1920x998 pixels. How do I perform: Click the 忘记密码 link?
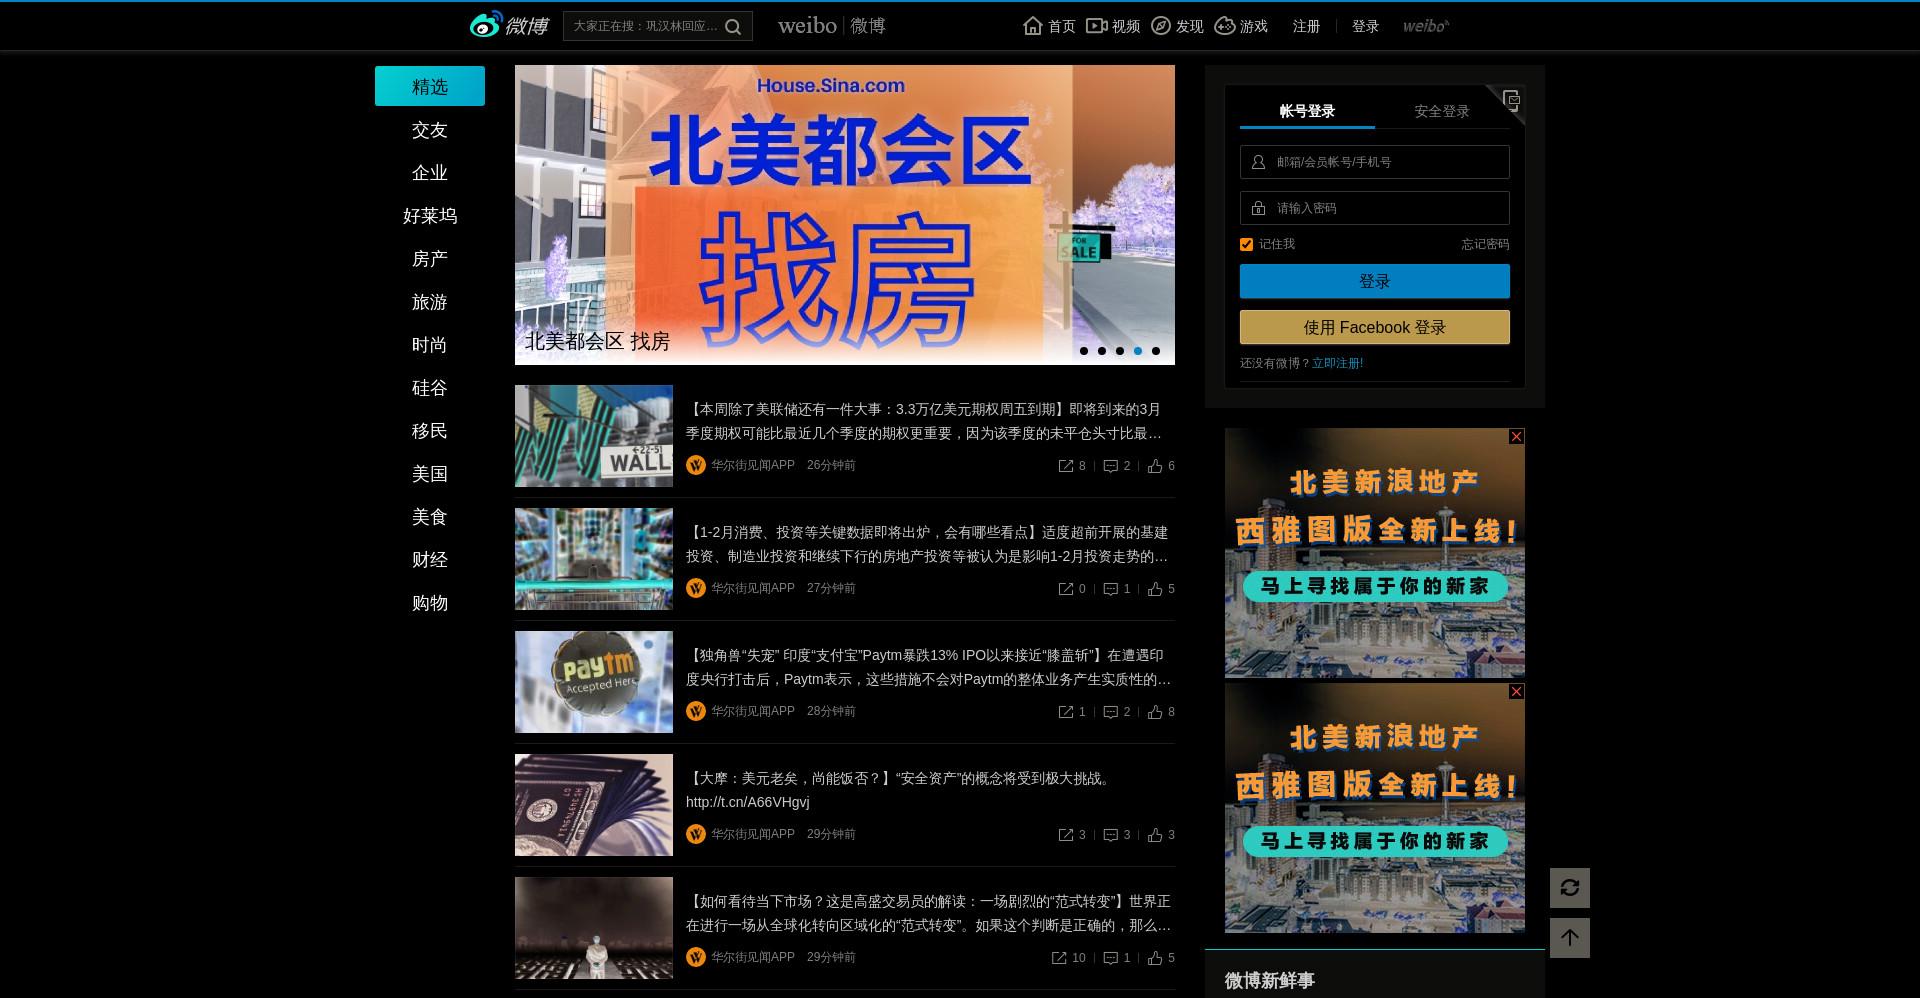[x=1485, y=244]
